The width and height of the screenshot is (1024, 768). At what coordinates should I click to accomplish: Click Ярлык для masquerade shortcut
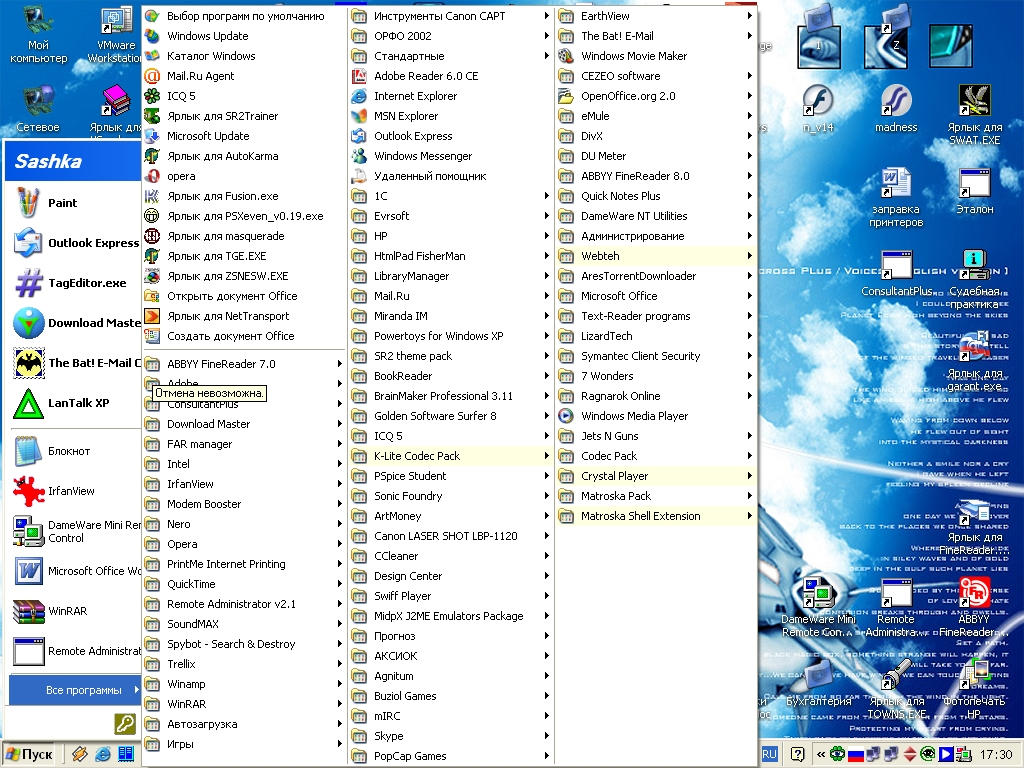243,236
